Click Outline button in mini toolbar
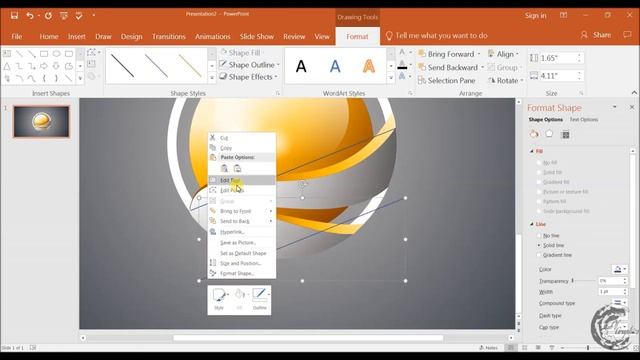This screenshot has height=360, width=640. pyautogui.click(x=260, y=299)
